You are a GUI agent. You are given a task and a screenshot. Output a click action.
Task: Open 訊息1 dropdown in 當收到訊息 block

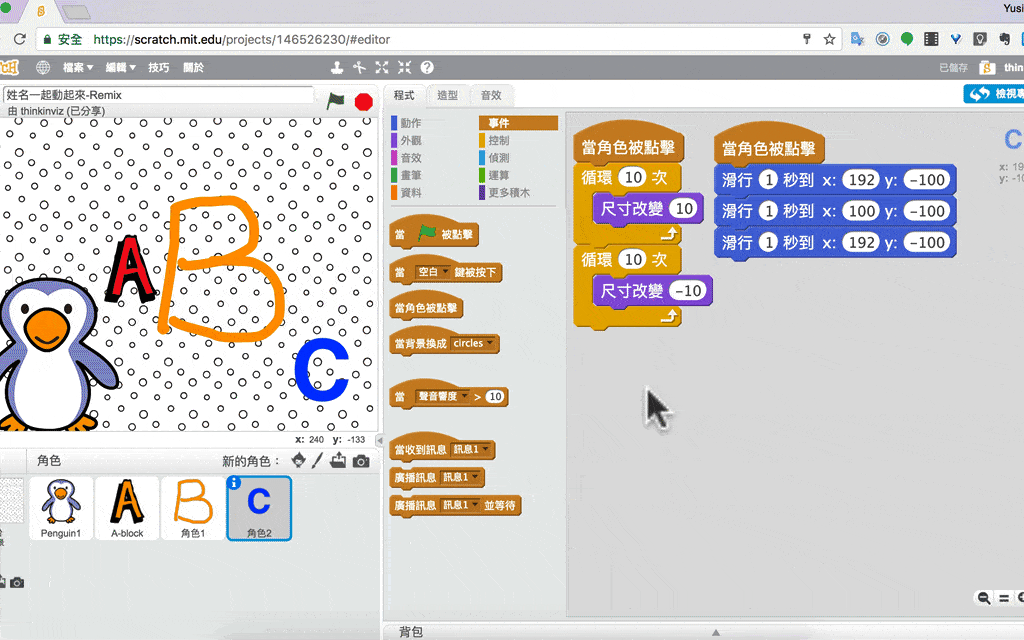point(470,449)
